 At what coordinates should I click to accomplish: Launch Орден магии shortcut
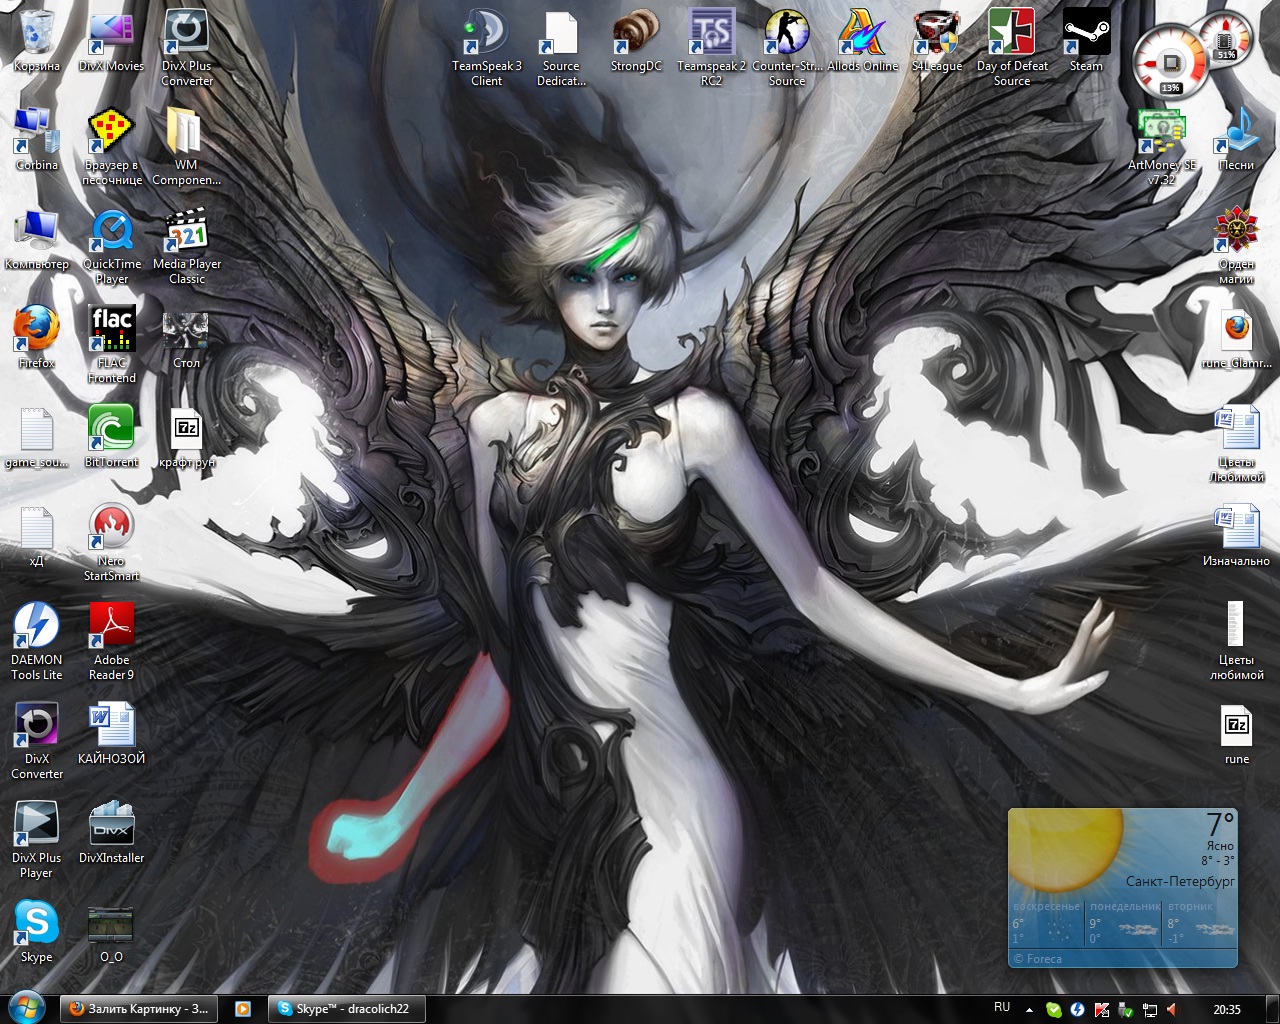1237,246
